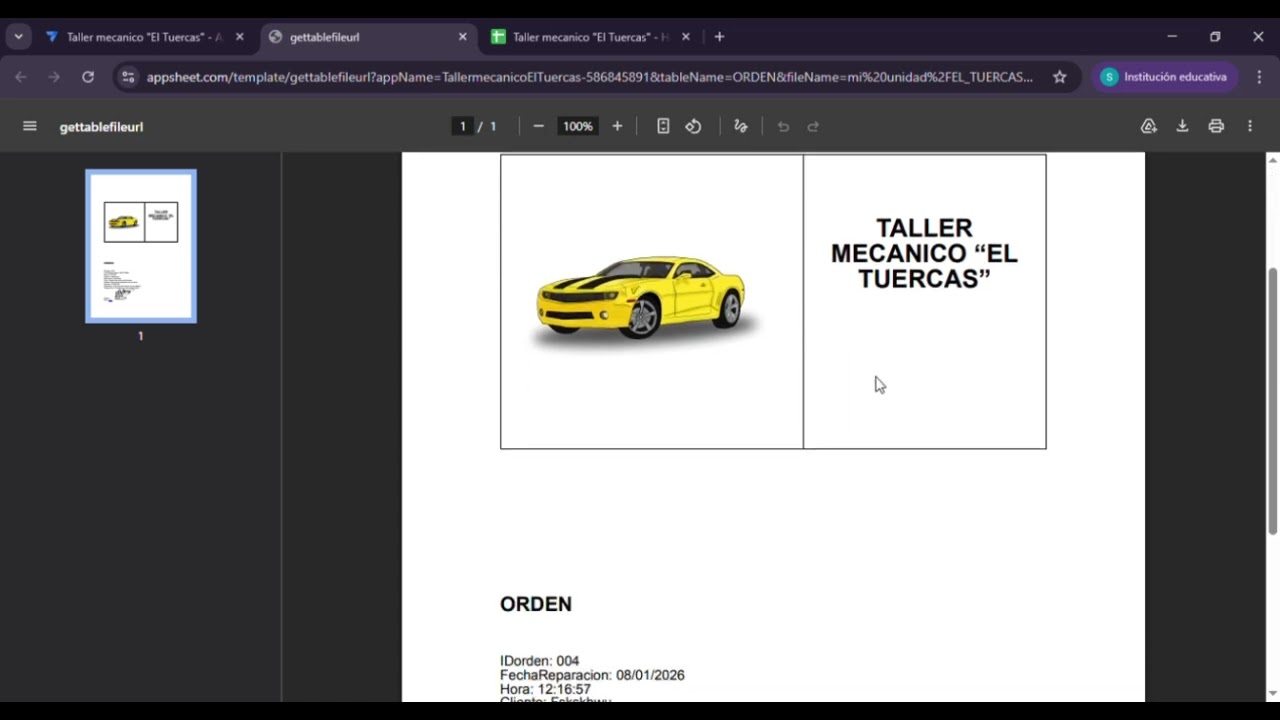The image size is (1280, 720).
Task: Reload the current browser page
Action: (x=88, y=77)
